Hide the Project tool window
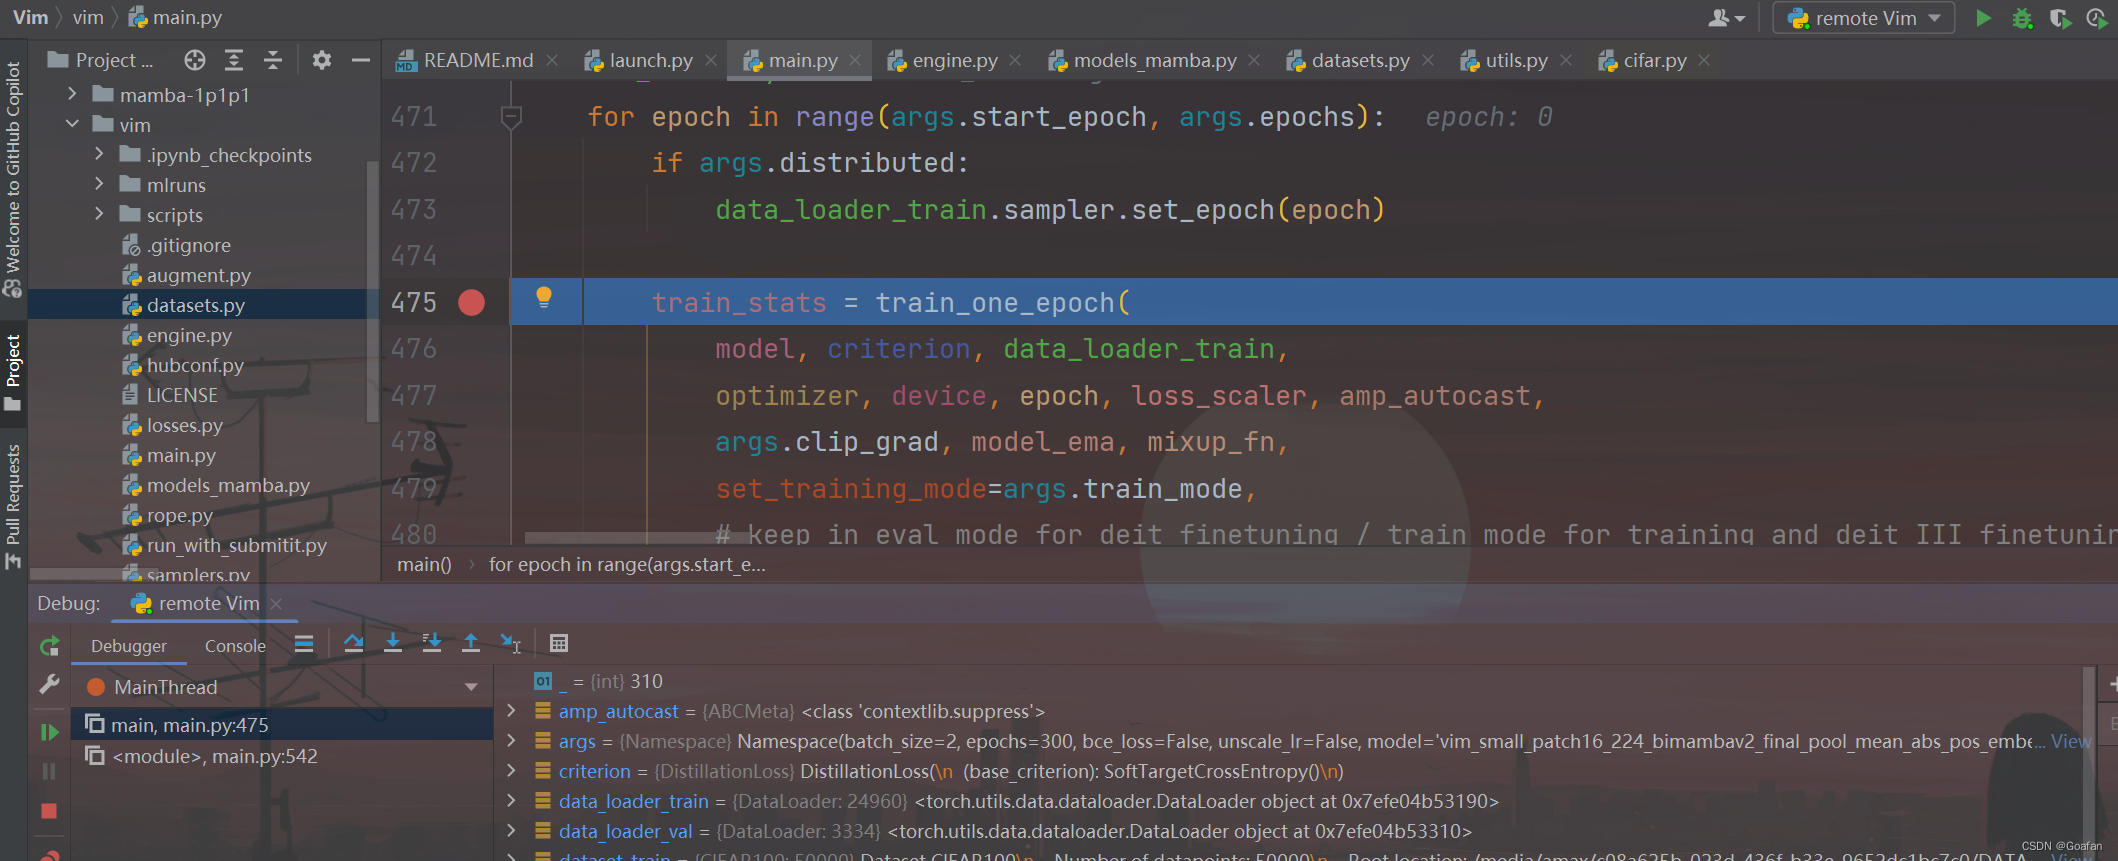This screenshot has height=861, width=2118. tap(360, 60)
